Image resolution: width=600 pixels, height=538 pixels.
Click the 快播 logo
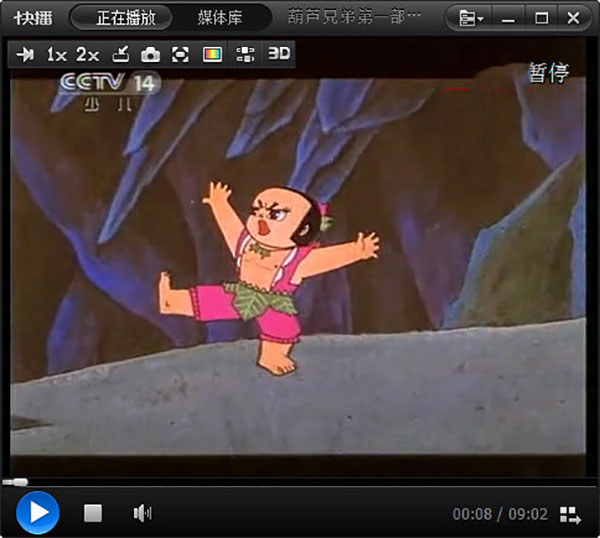tap(33, 18)
